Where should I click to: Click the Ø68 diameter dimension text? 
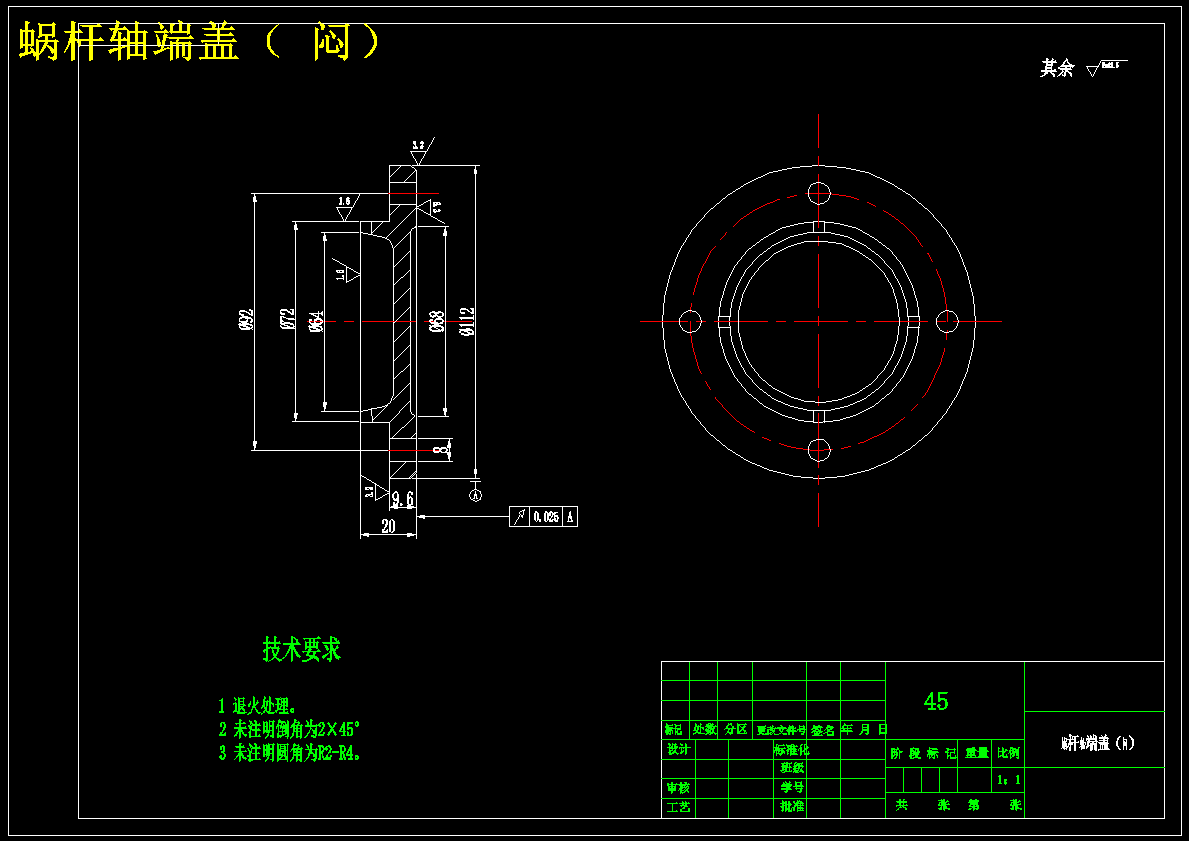pyautogui.click(x=435, y=323)
